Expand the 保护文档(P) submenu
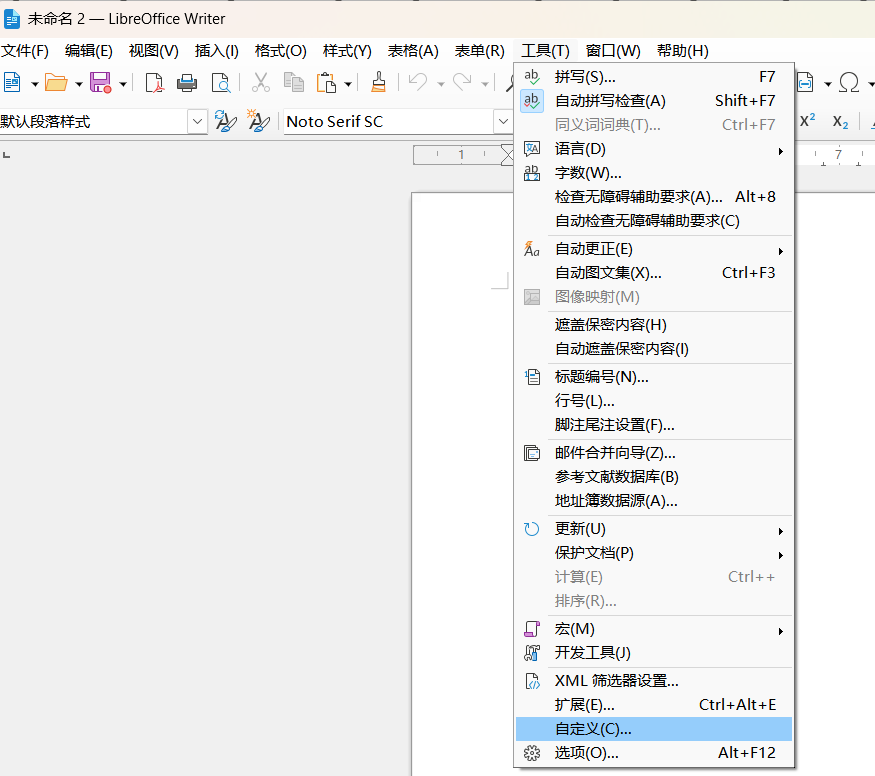 point(653,553)
